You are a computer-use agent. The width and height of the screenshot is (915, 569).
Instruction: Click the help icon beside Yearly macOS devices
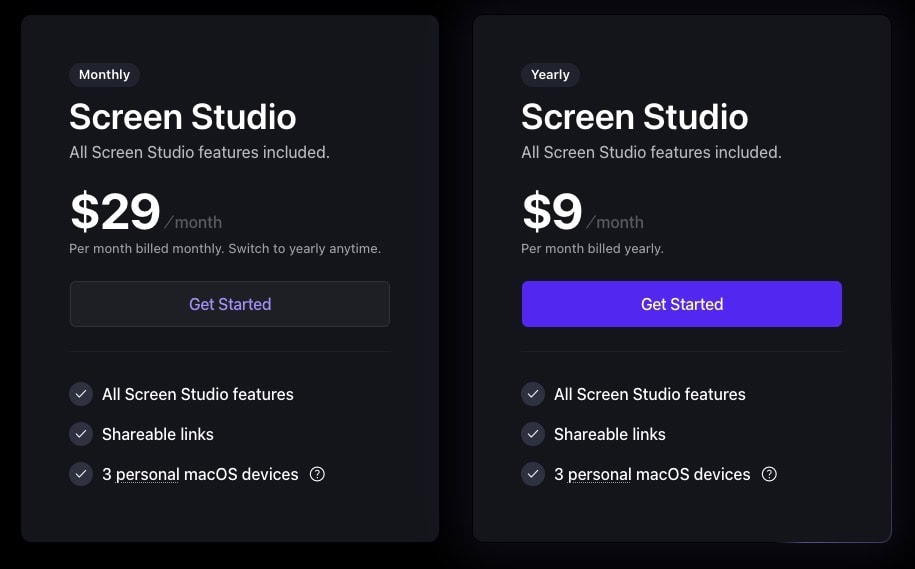point(769,474)
